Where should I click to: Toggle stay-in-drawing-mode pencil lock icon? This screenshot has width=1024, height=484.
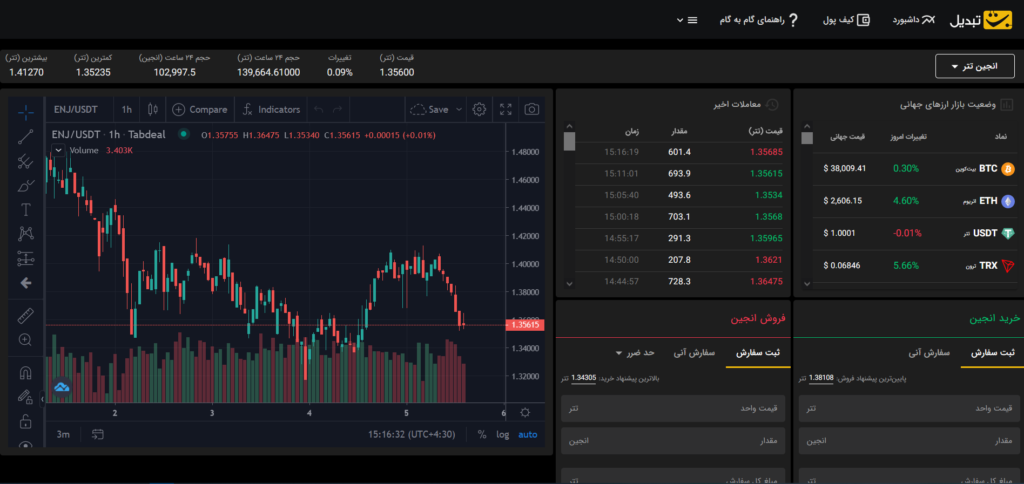coord(25,397)
